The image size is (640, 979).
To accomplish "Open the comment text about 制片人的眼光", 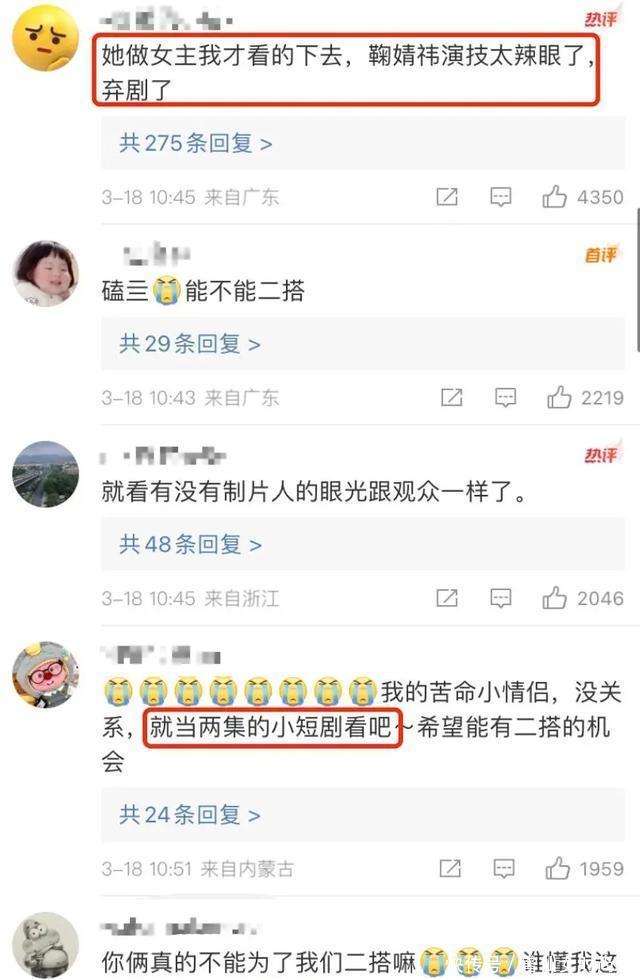I will (314, 492).
